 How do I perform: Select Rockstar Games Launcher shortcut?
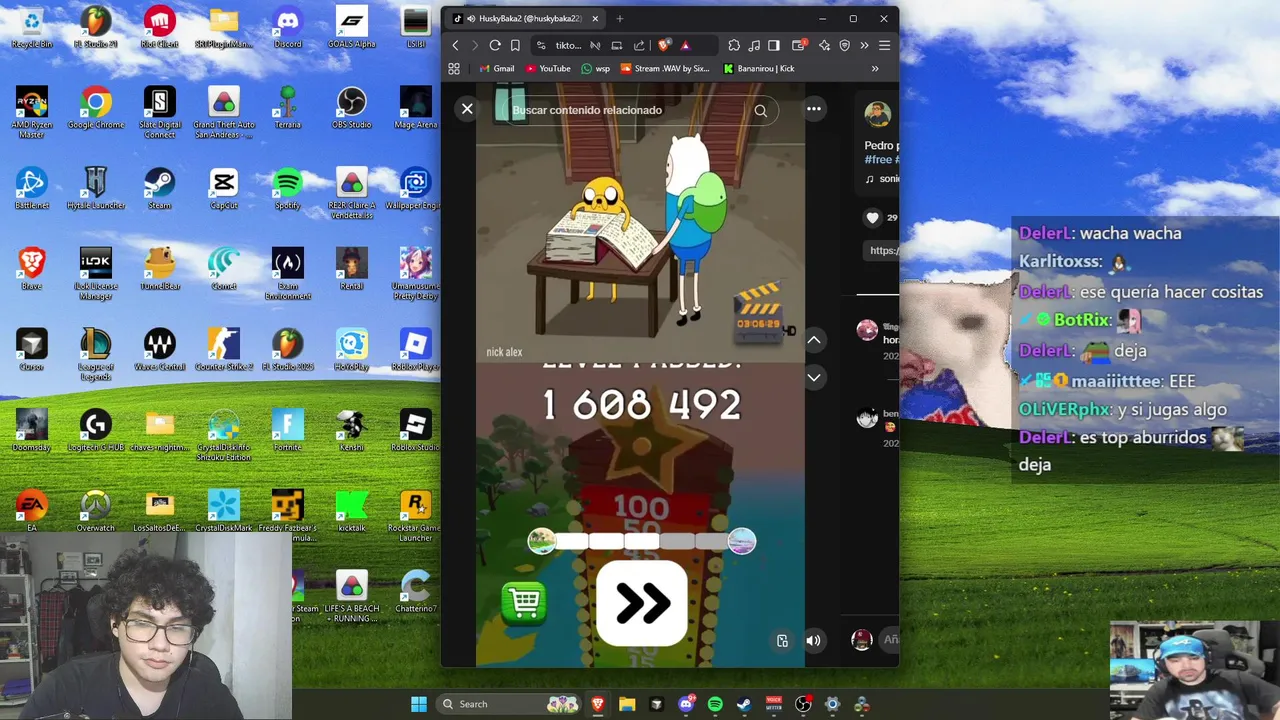(416, 516)
